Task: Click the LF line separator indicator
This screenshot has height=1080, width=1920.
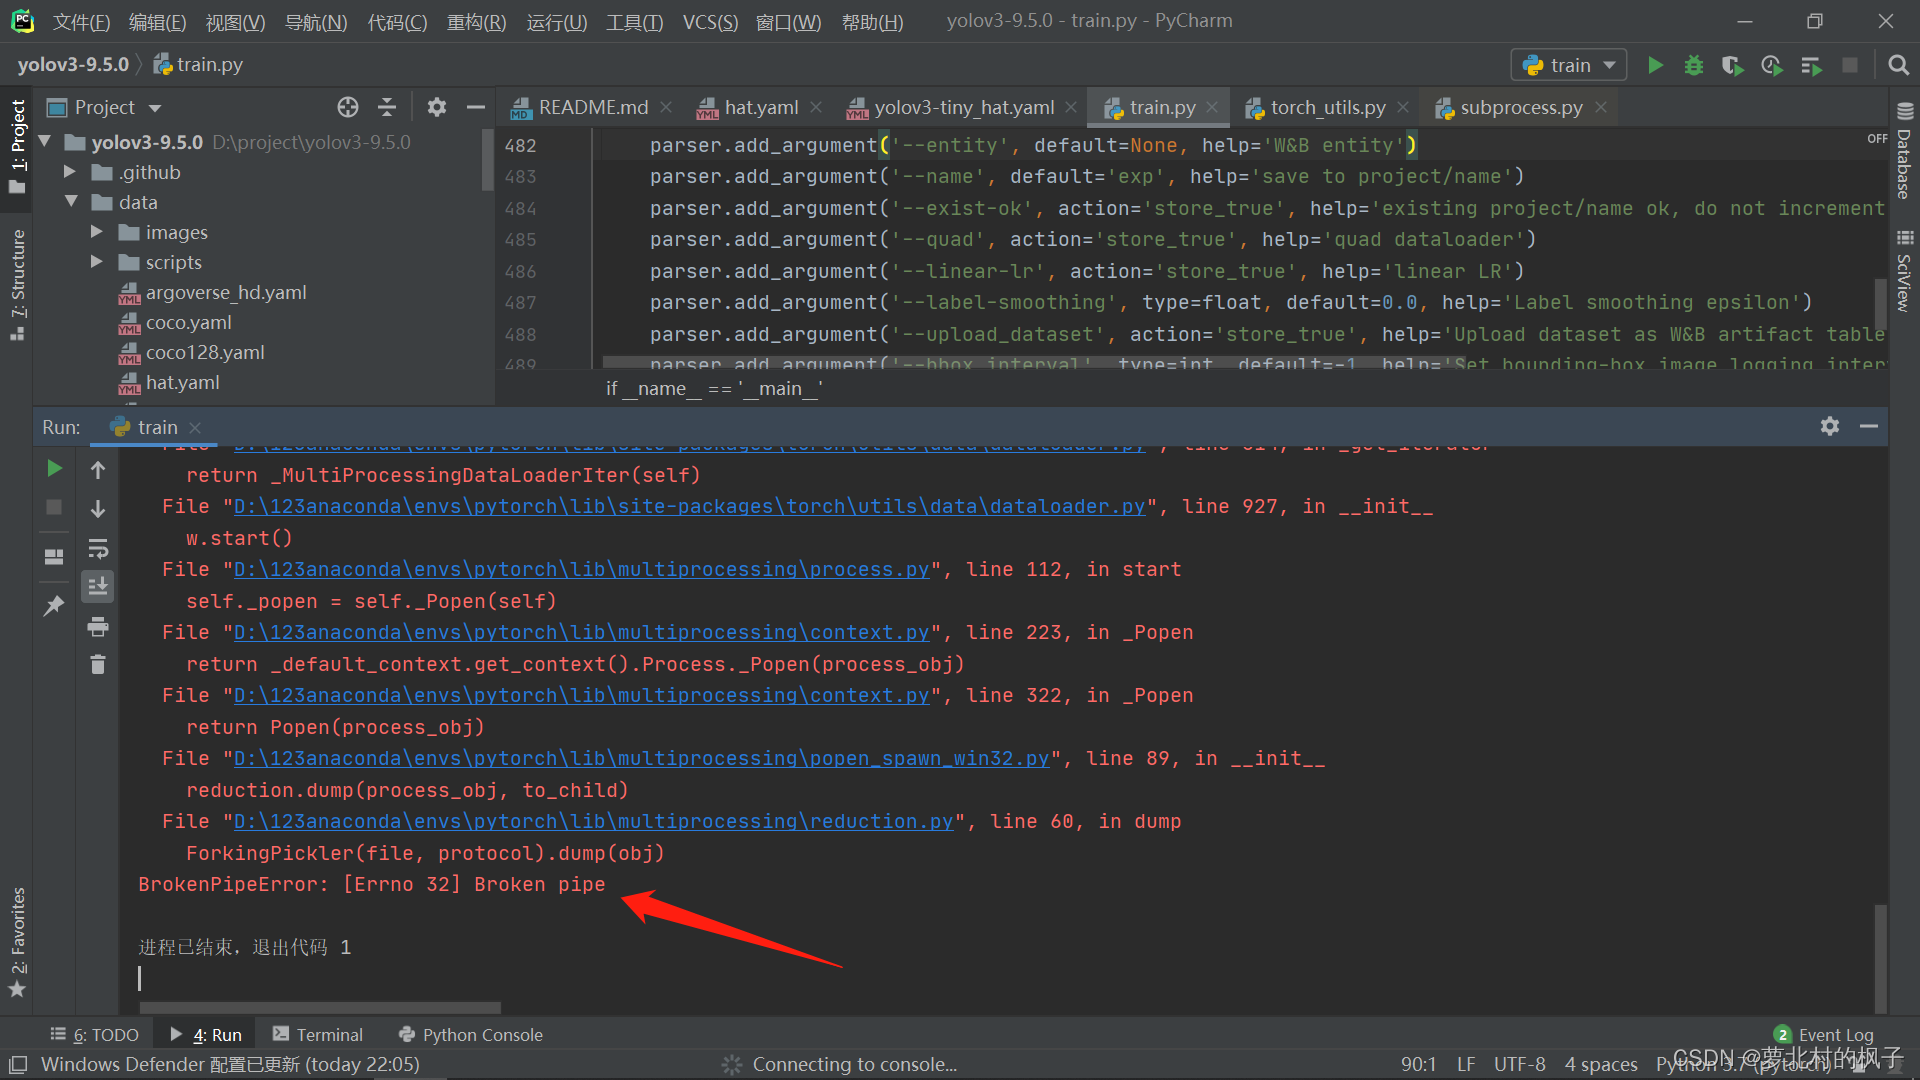Action: (1466, 1064)
